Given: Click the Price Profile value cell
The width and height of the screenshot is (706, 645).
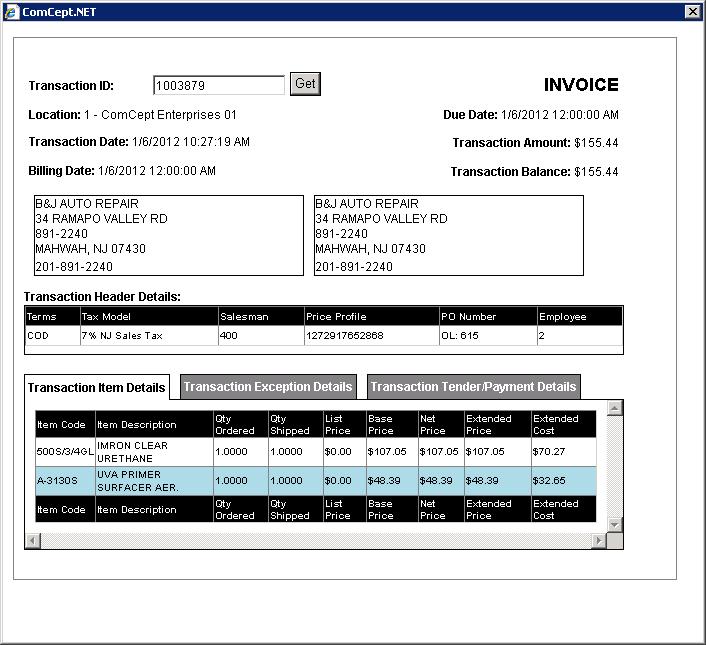Looking at the screenshot, I should click(x=371, y=336).
